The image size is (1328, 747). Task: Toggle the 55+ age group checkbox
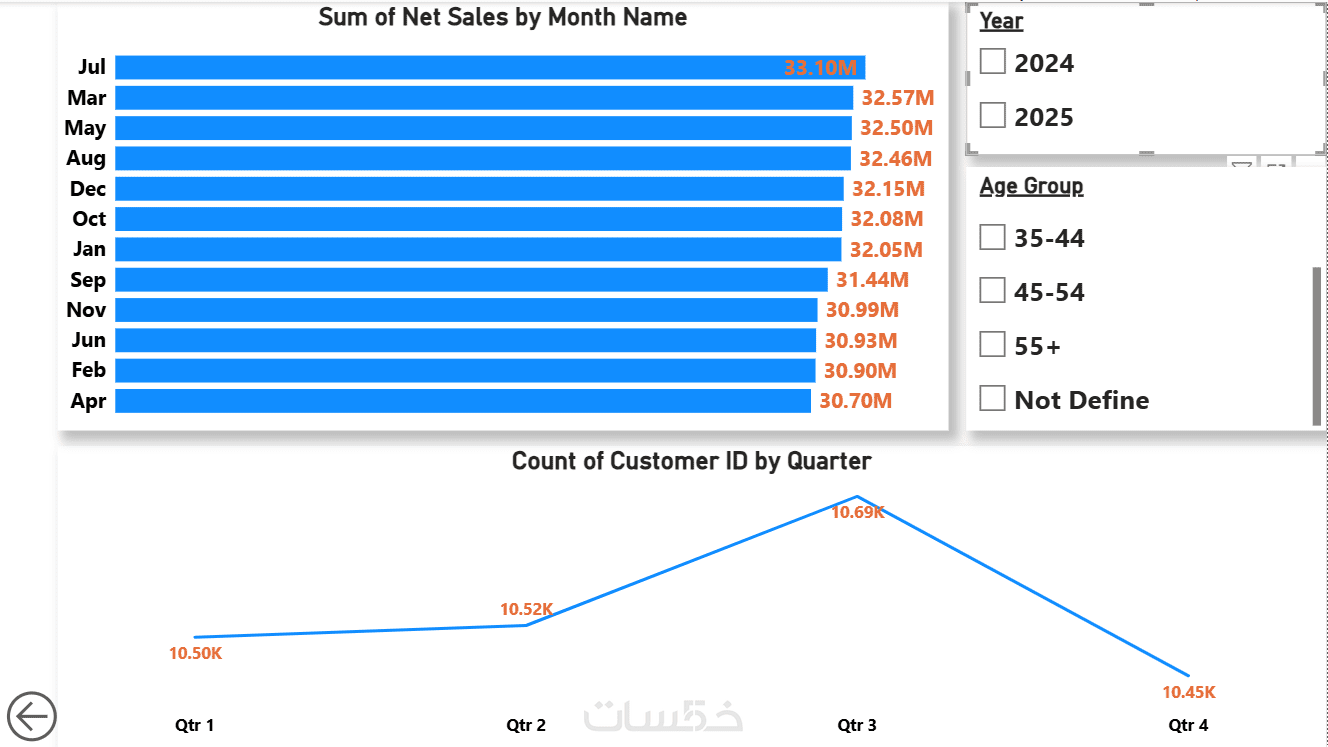[993, 345]
